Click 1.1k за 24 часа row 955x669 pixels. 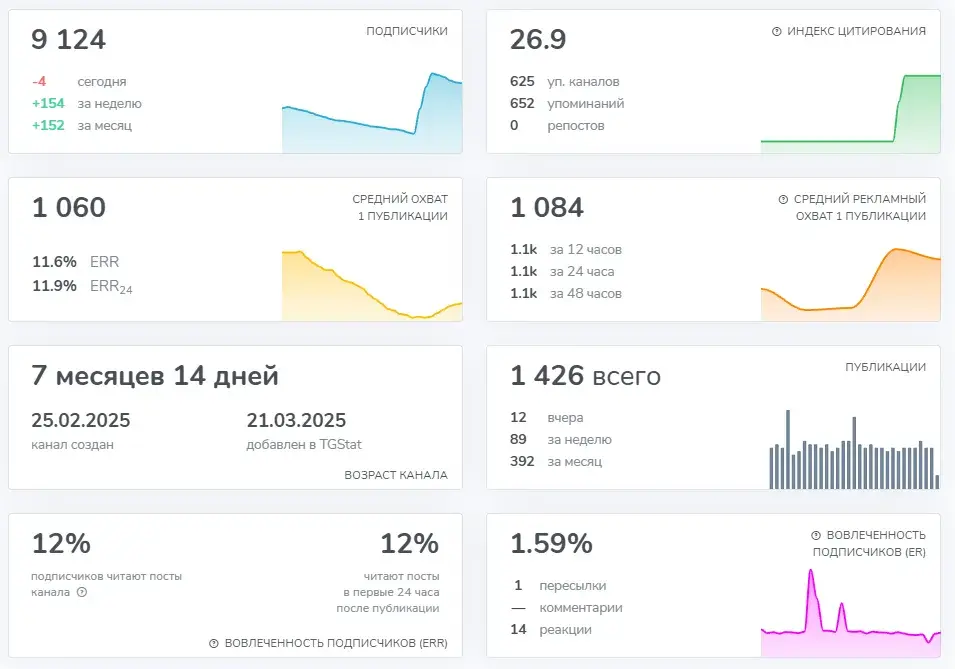pos(562,272)
